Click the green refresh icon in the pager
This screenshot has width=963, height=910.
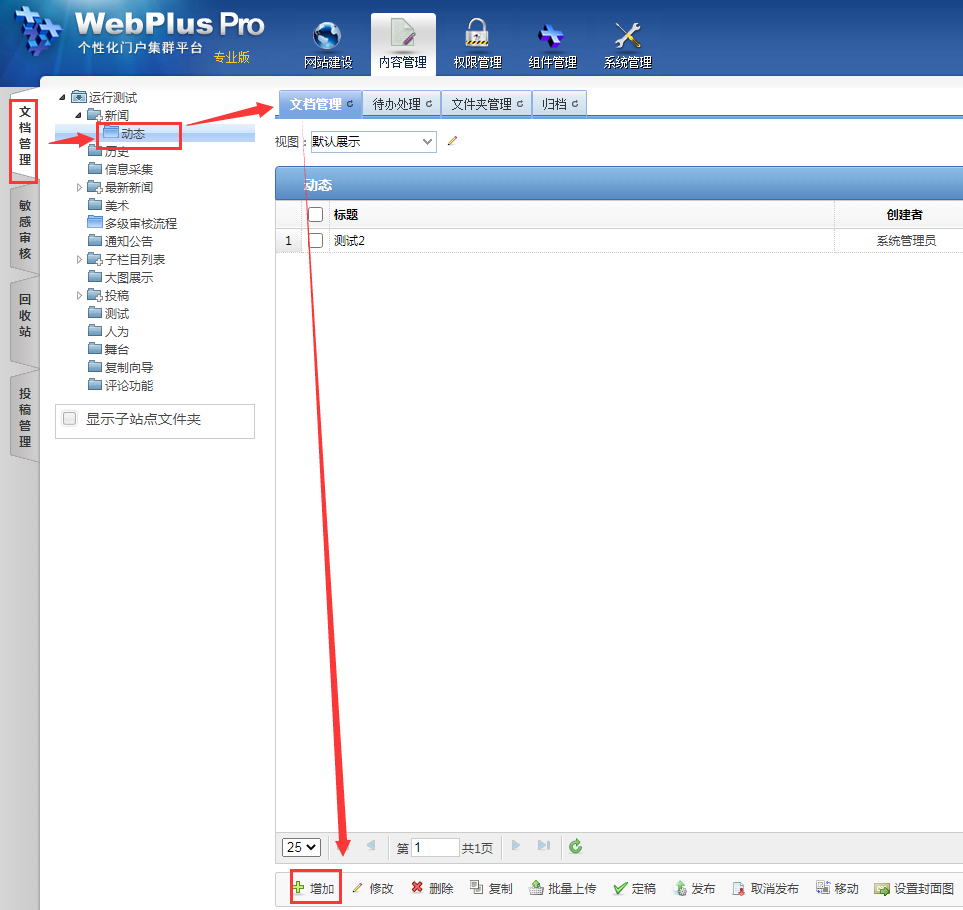(x=576, y=847)
